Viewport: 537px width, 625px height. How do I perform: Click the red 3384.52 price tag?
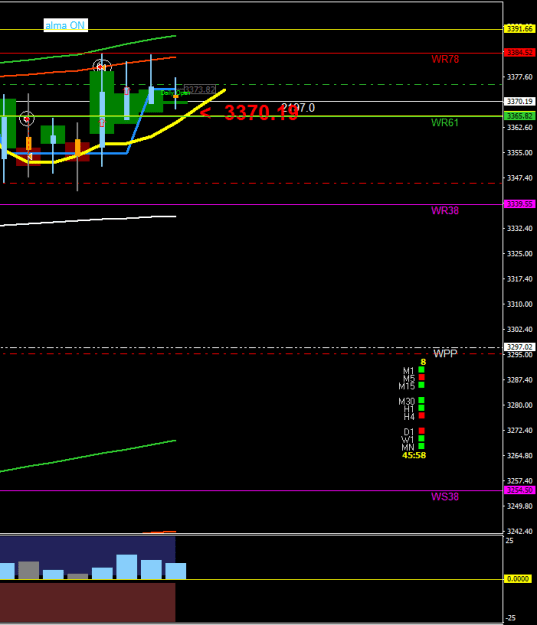[519, 53]
